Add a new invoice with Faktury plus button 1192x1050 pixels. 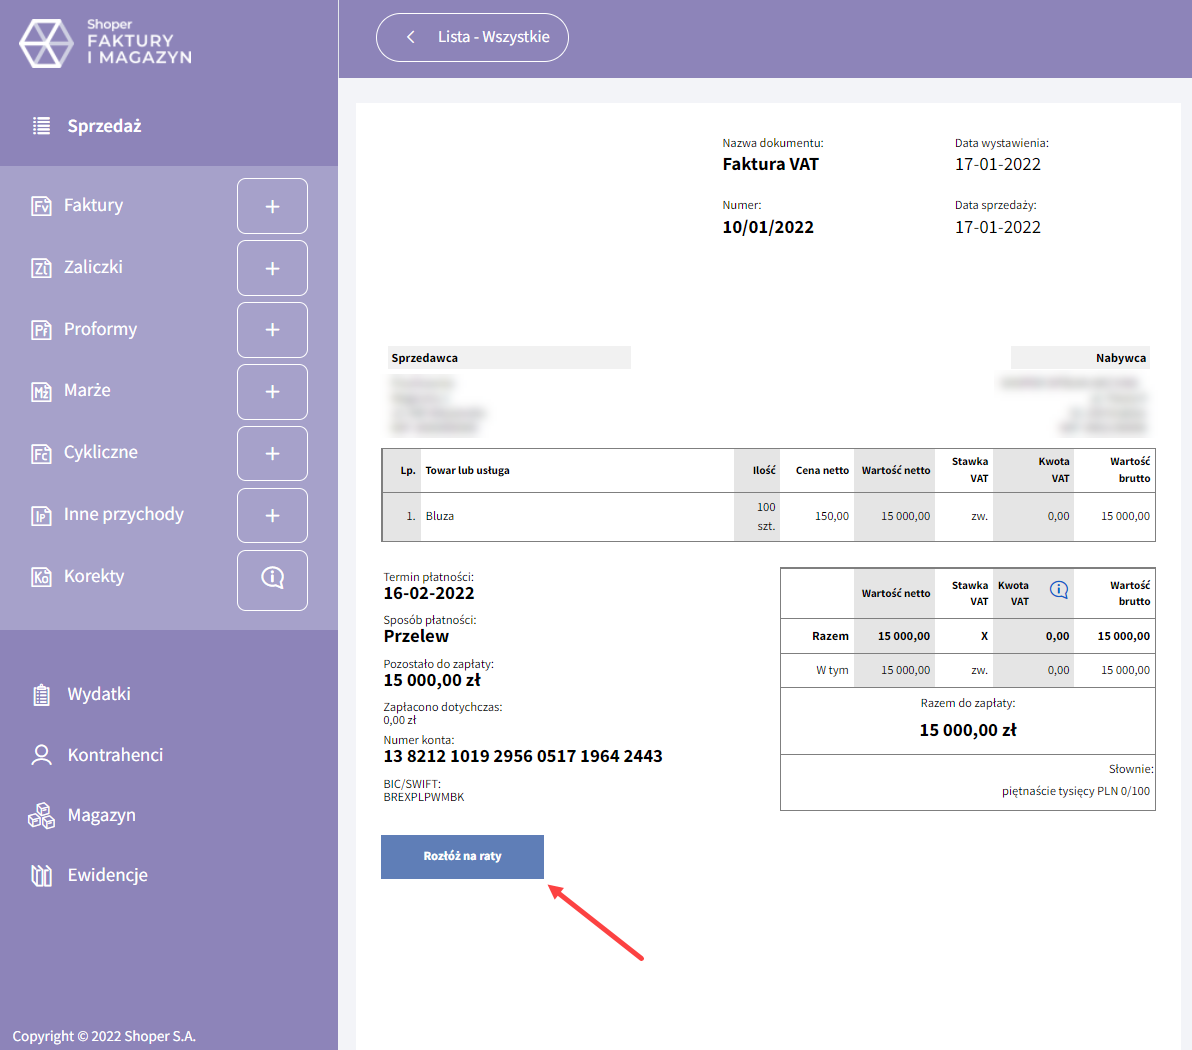point(272,206)
